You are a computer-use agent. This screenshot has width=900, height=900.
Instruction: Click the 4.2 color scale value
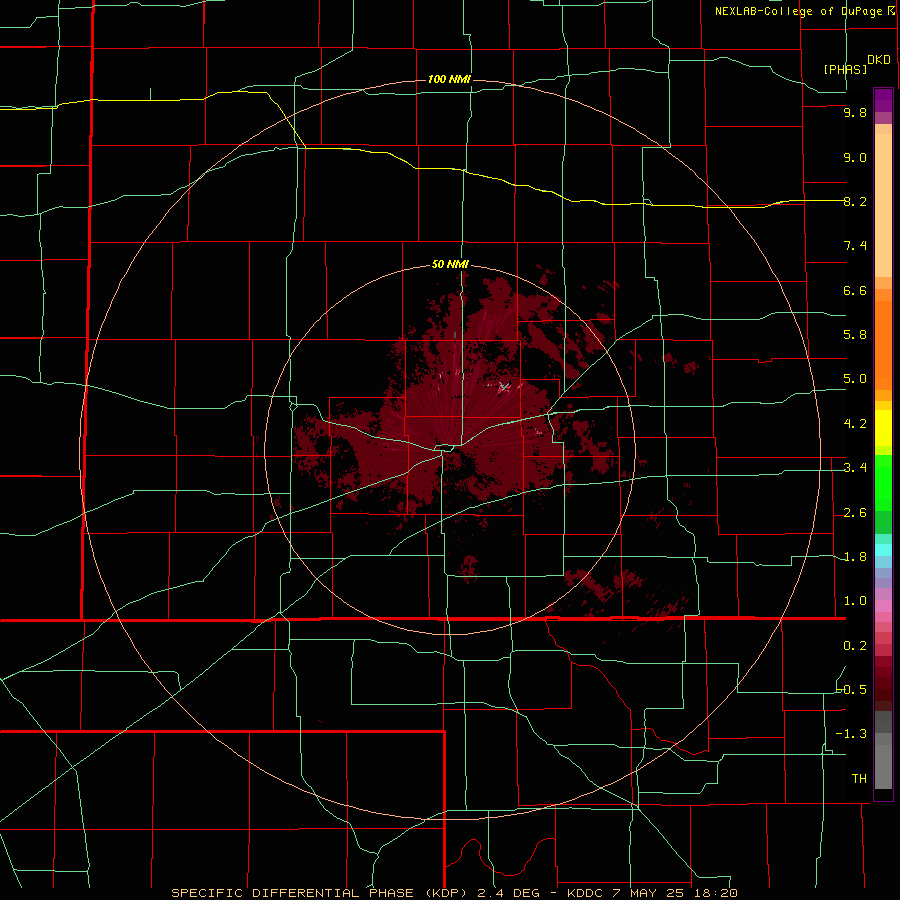coord(855,424)
